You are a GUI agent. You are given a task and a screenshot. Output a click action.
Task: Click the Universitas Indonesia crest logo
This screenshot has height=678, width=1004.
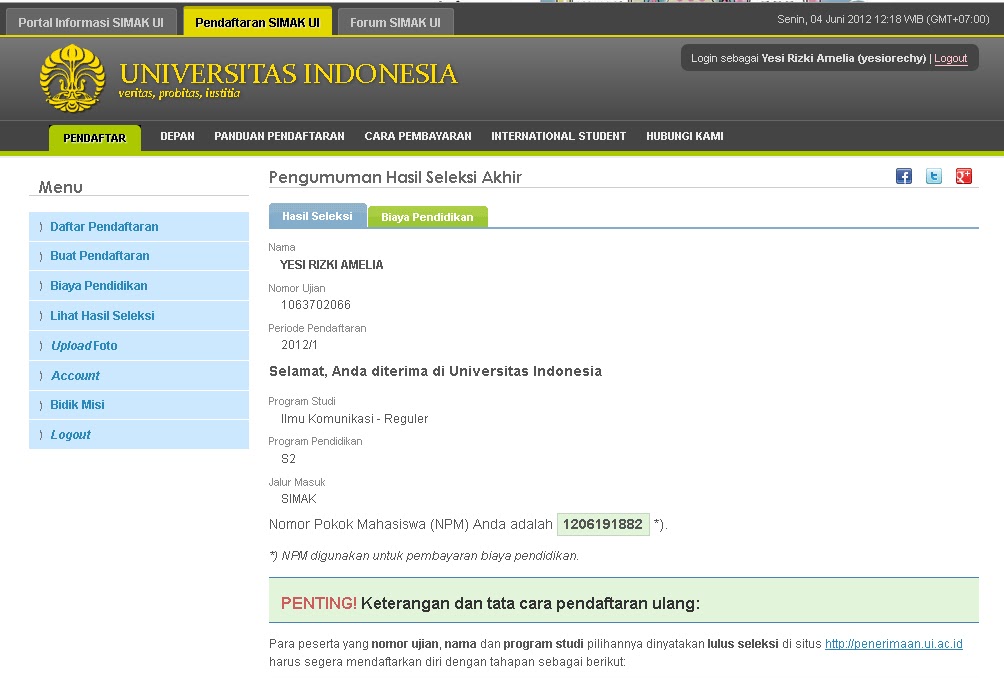tap(72, 78)
